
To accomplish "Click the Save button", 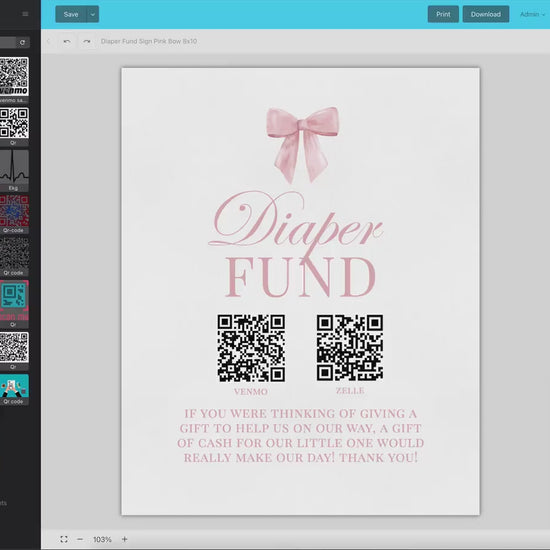I will (71, 14).
